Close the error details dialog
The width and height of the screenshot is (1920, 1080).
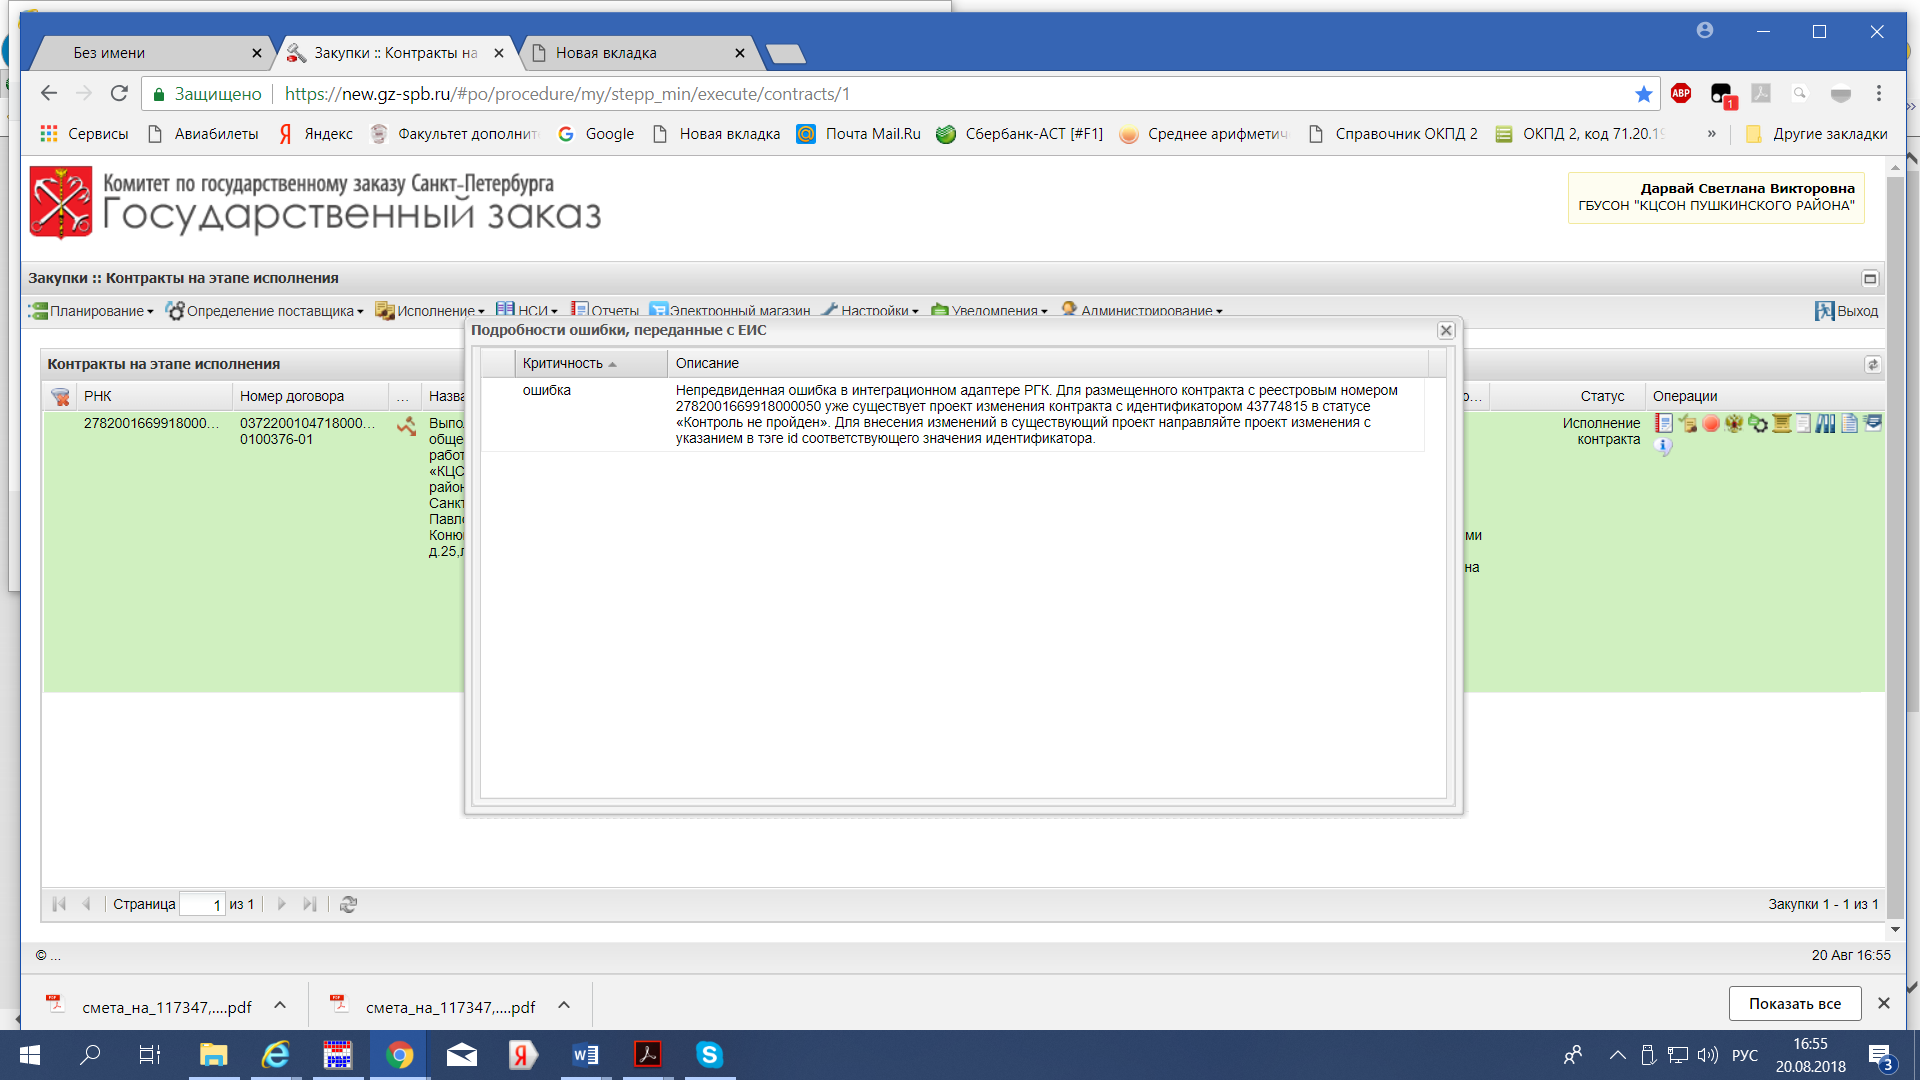tap(1445, 330)
